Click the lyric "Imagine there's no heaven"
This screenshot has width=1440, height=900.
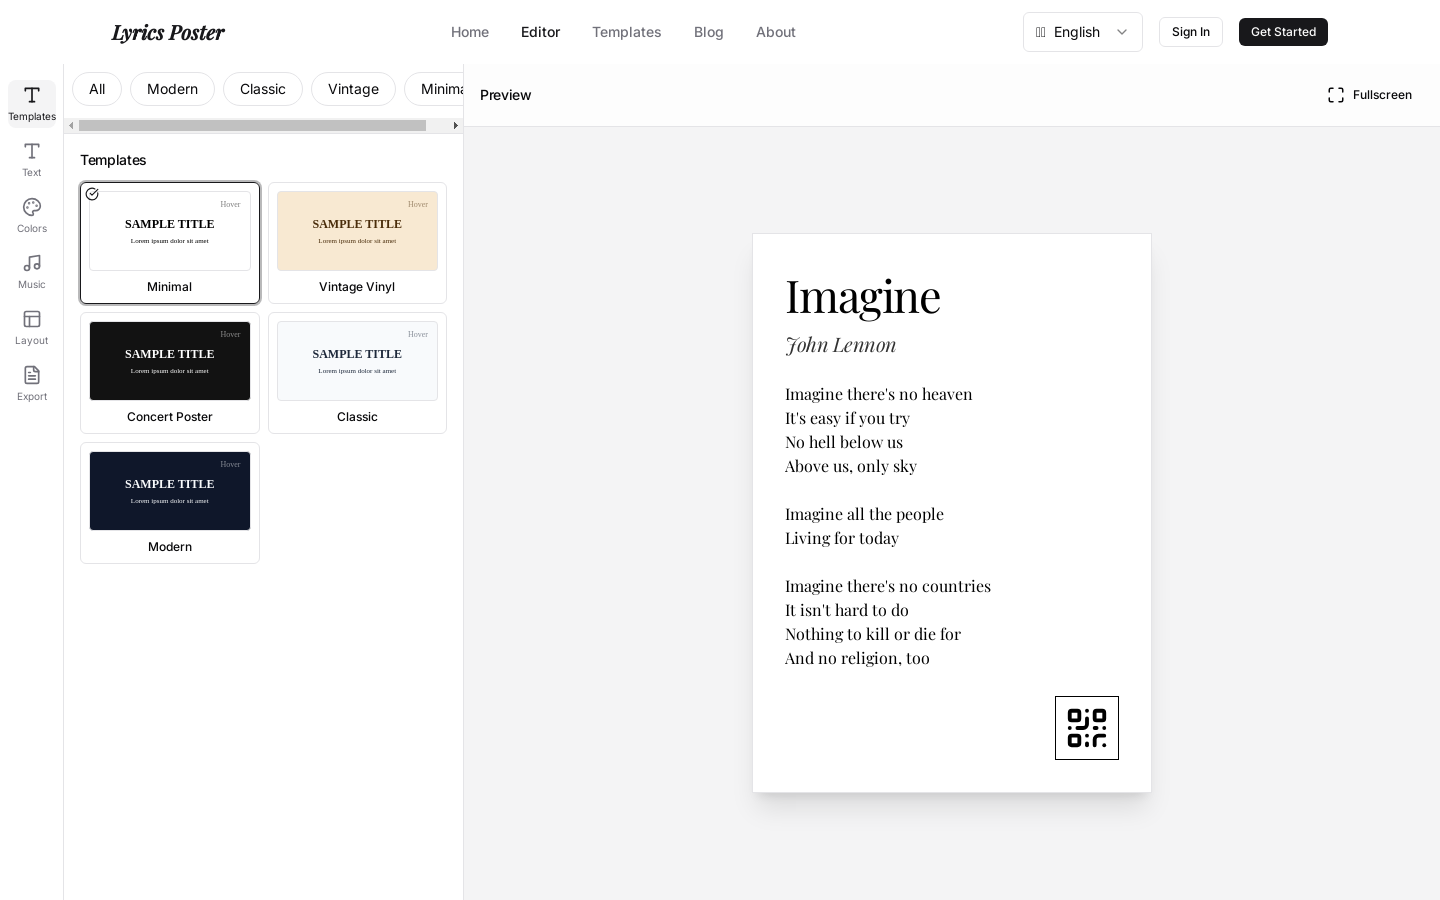pyautogui.click(x=879, y=394)
